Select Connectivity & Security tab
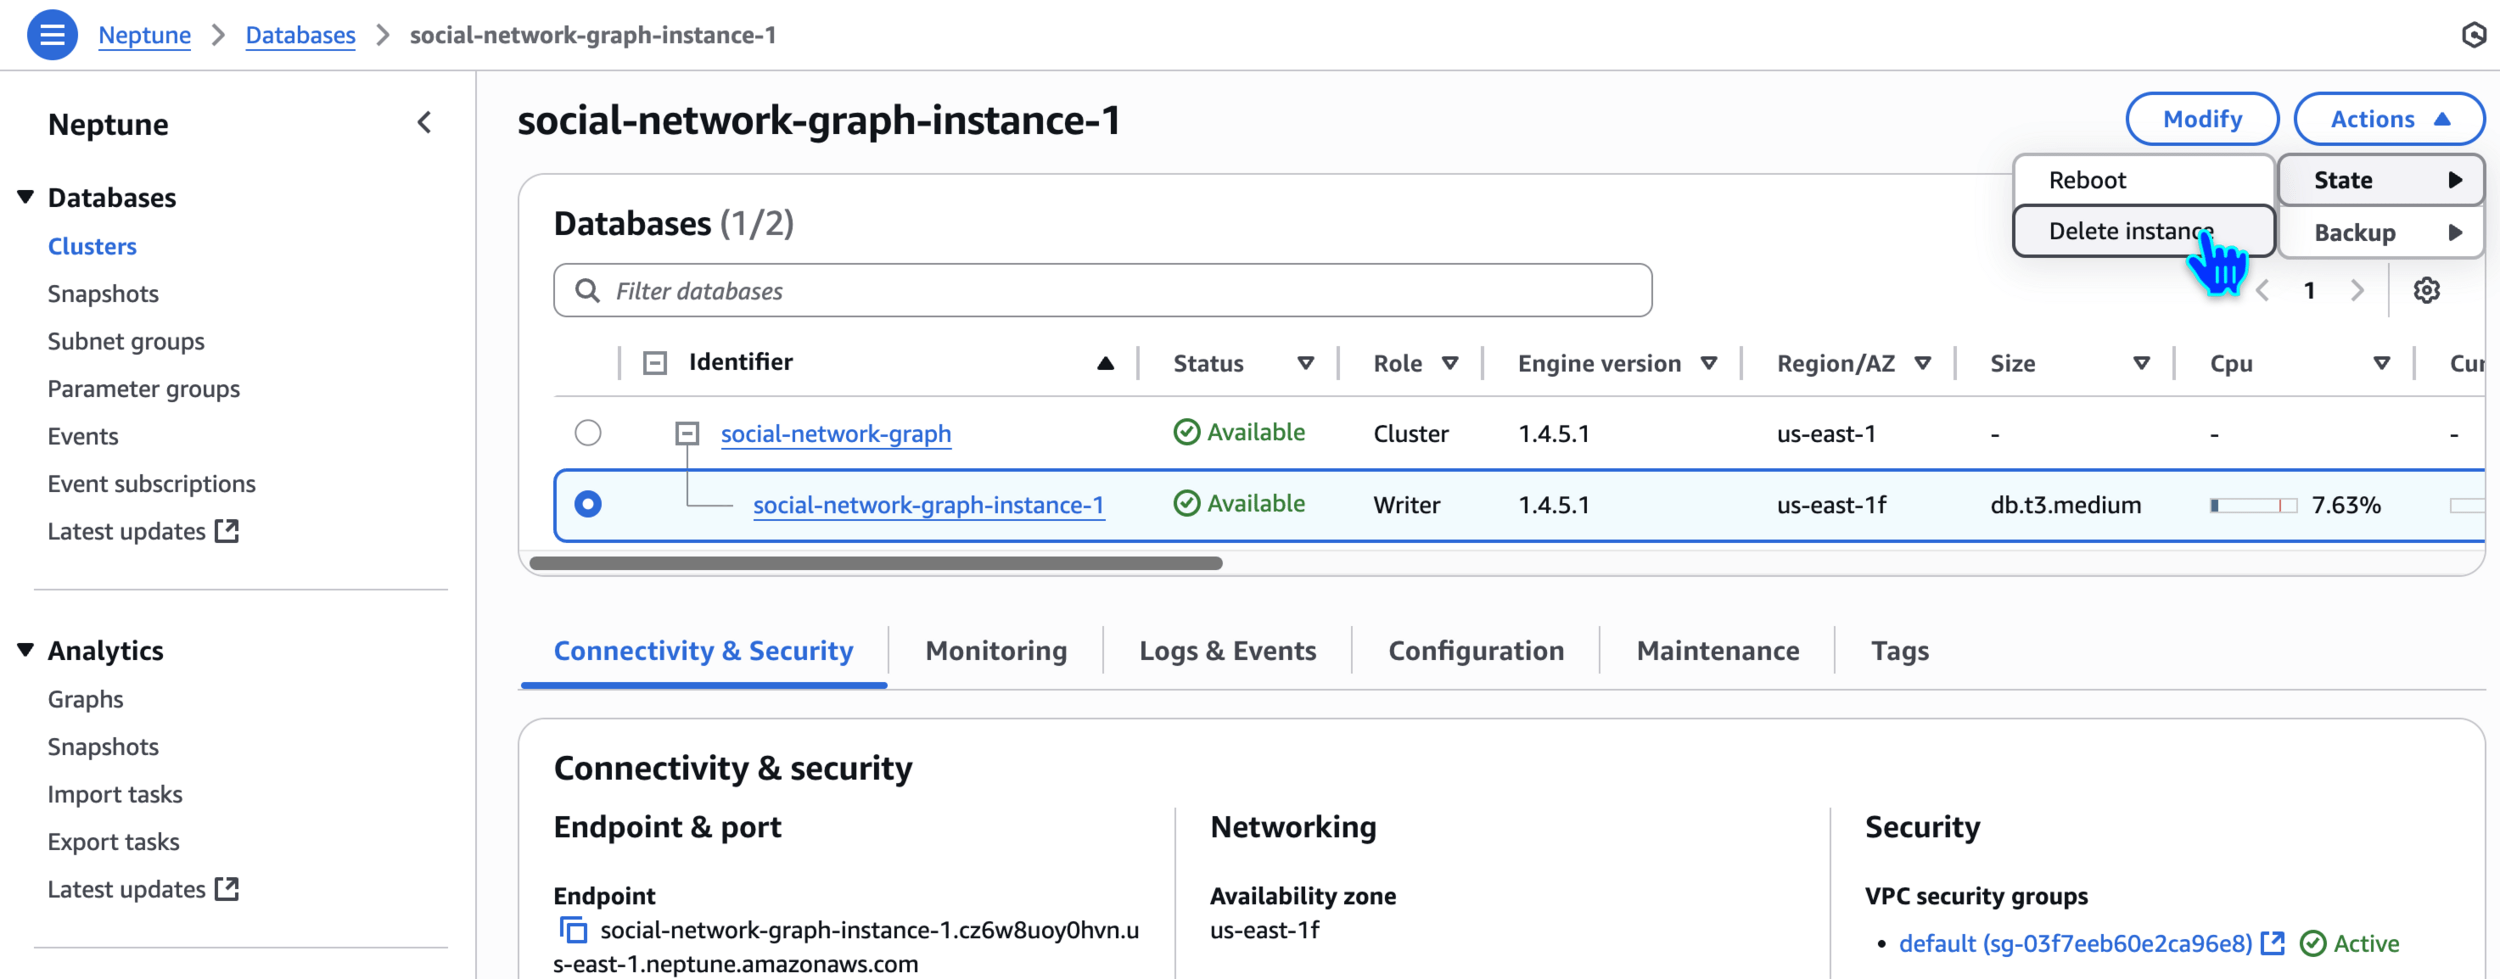This screenshot has height=979, width=2500. (703, 651)
